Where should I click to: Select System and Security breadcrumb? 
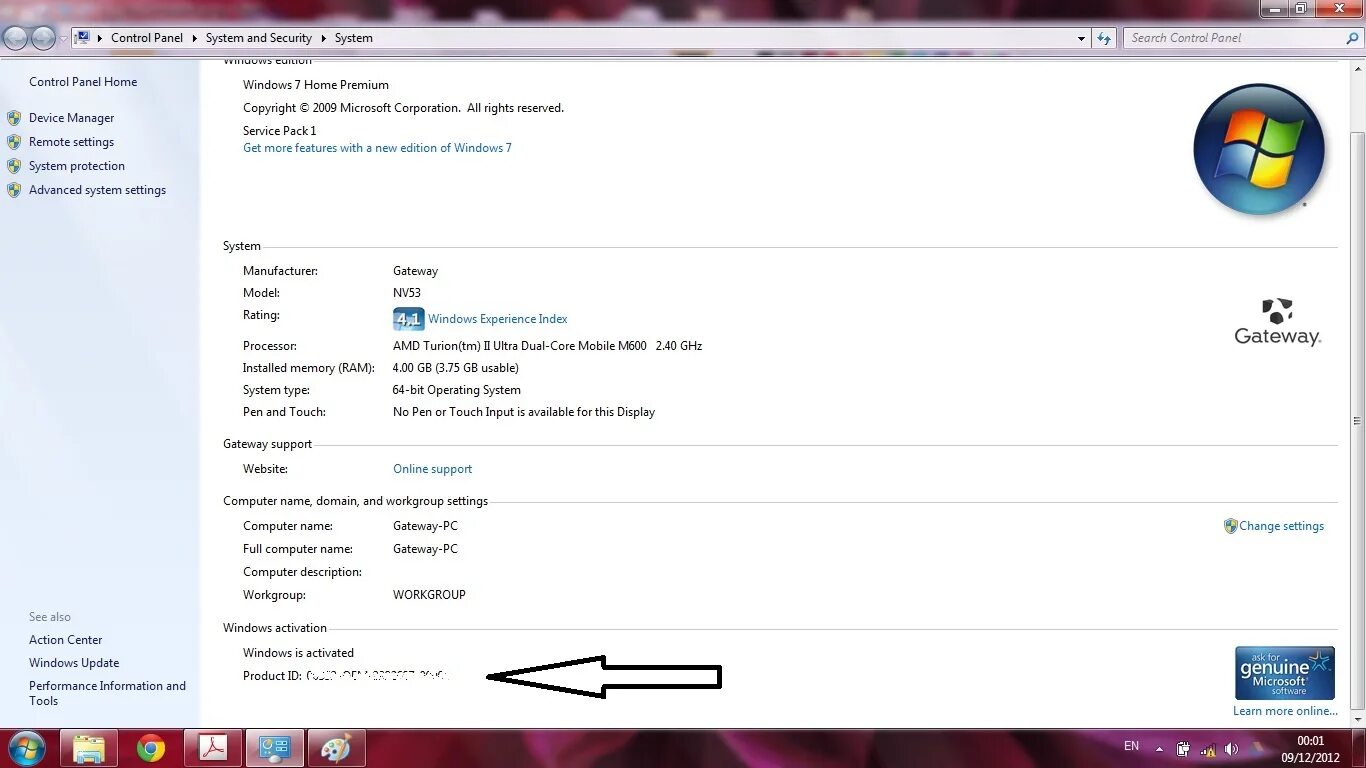(259, 38)
